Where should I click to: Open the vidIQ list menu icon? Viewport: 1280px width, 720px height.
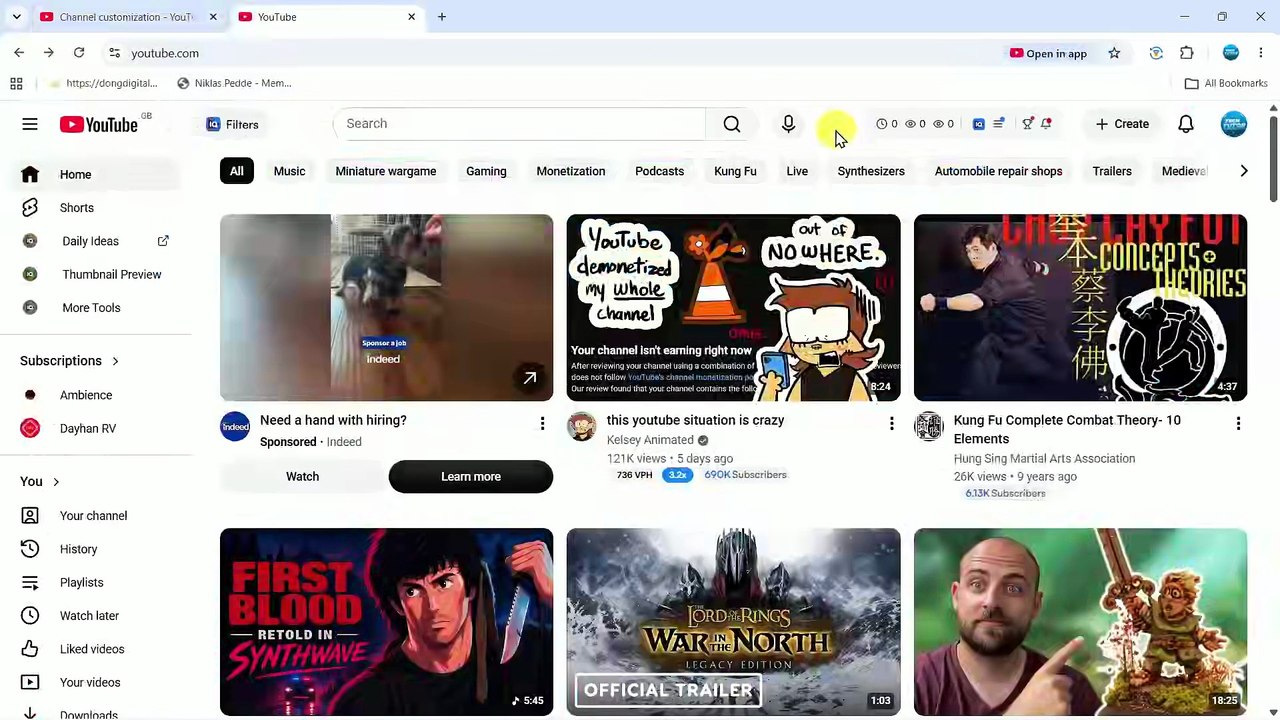998,124
